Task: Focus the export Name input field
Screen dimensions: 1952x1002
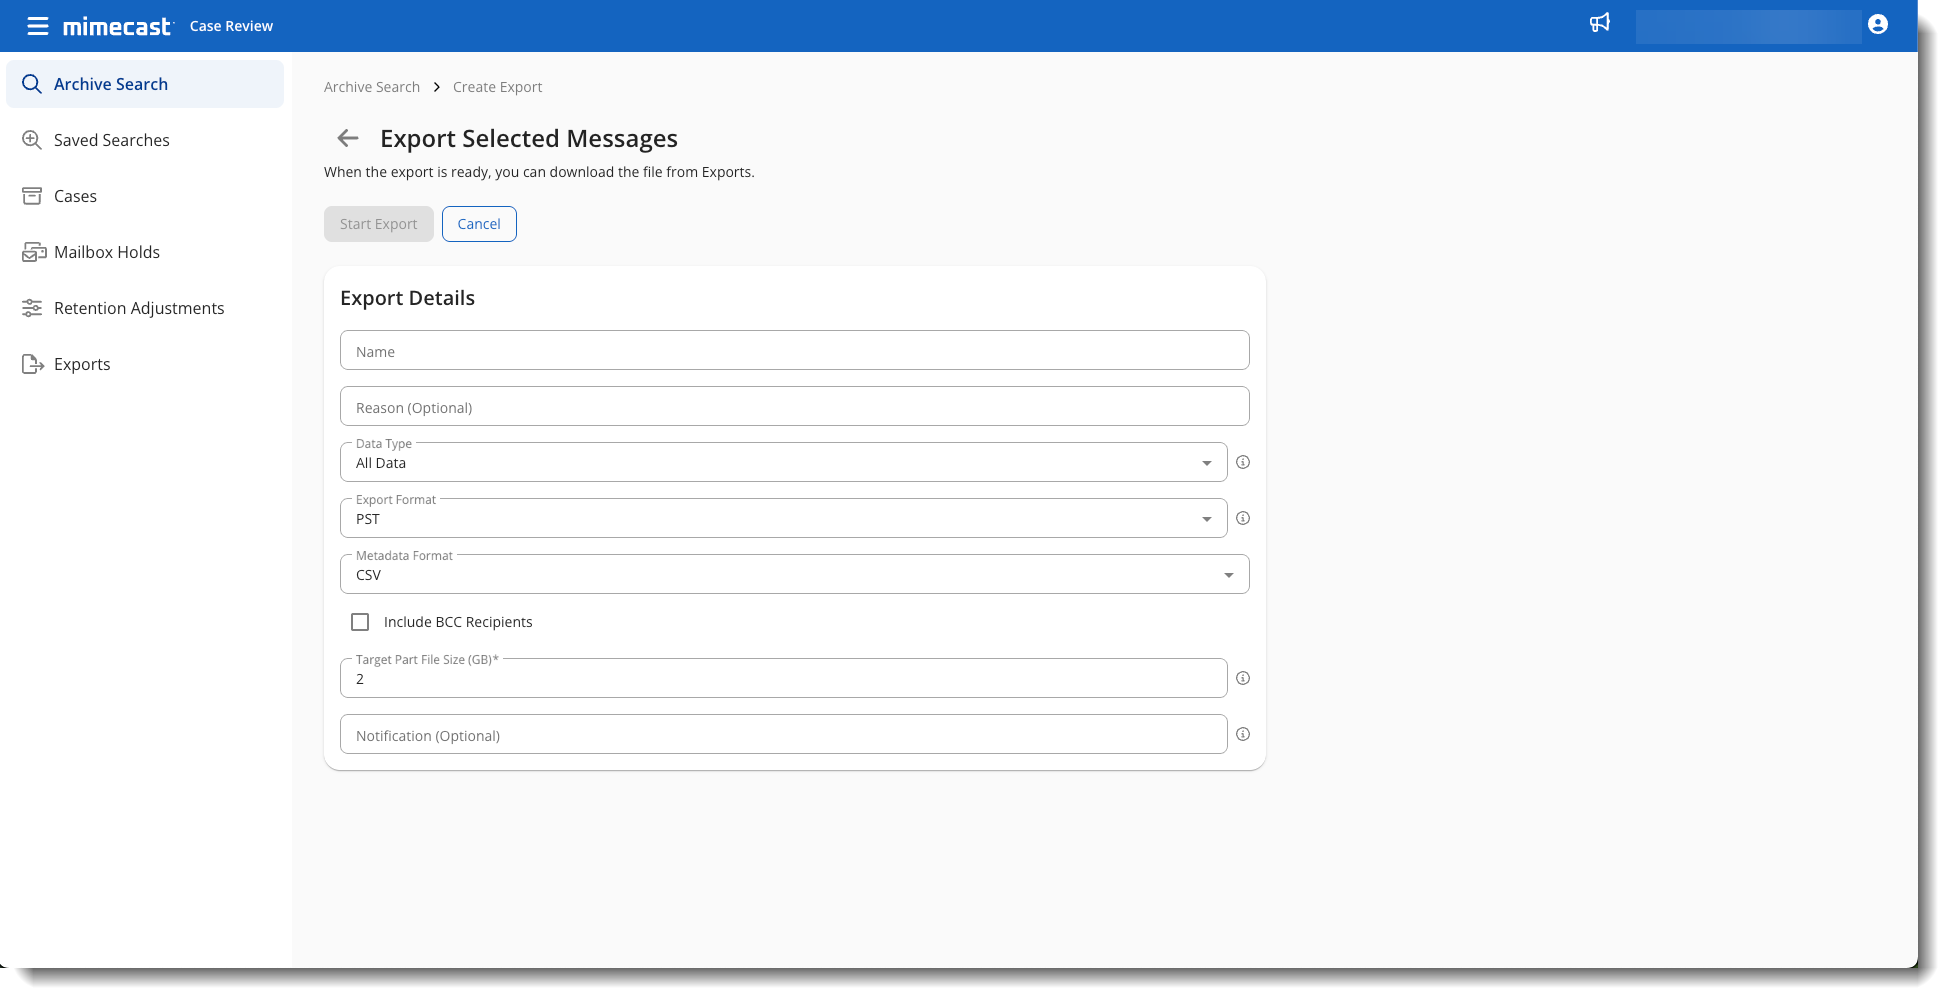Action: pyautogui.click(x=794, y=351)
